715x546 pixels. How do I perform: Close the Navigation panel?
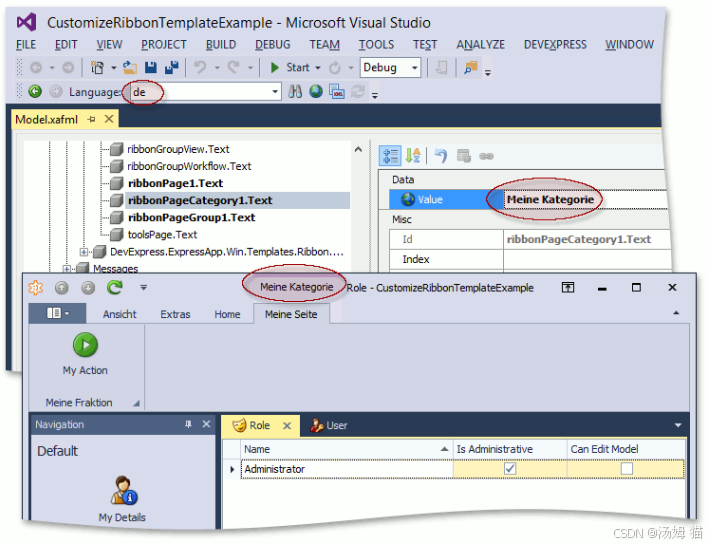pos(206,424)
